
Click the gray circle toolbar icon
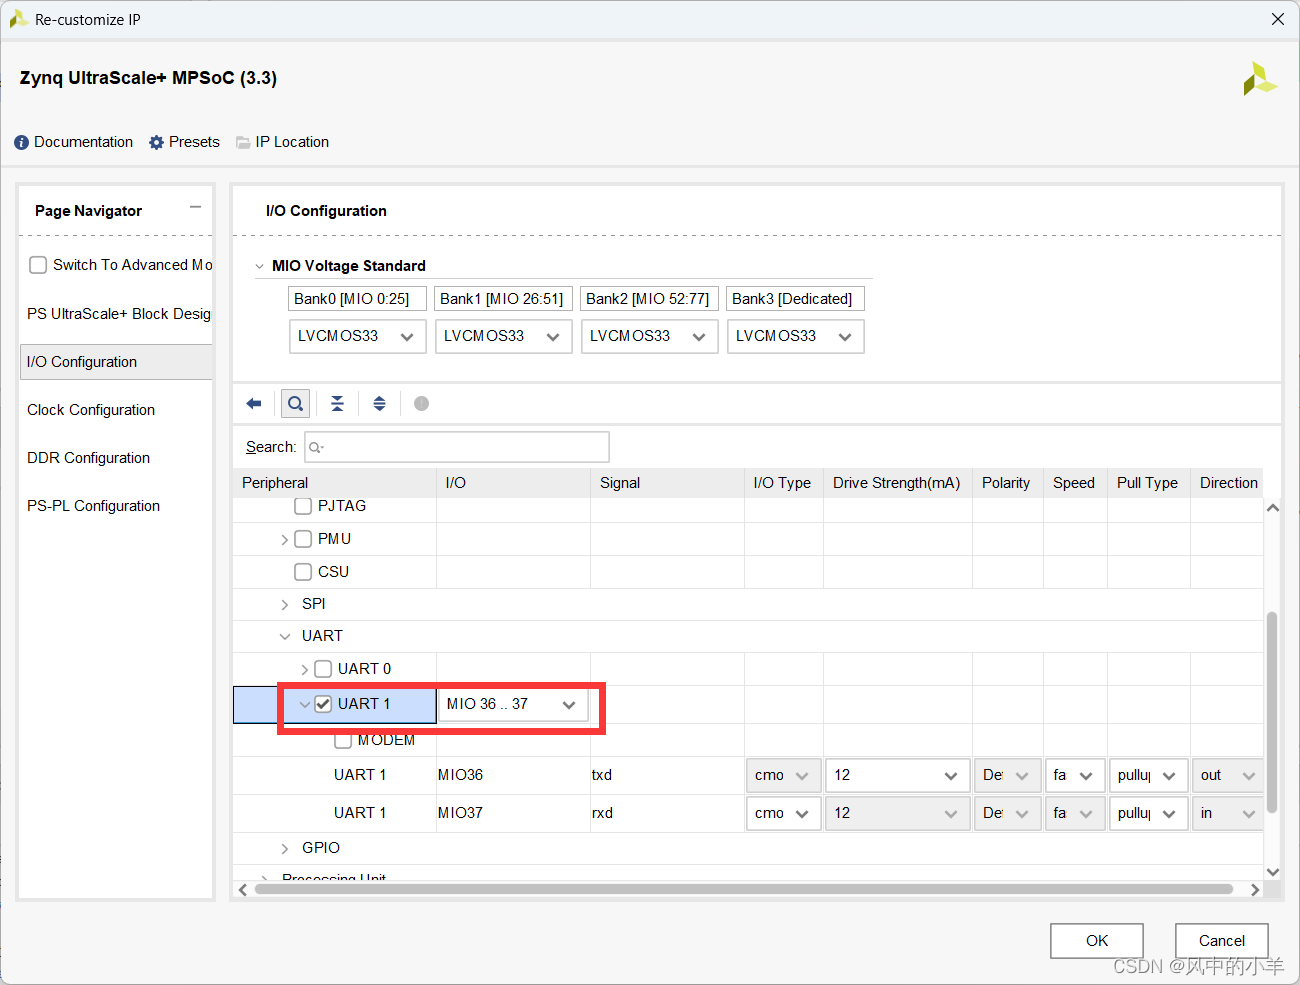[x=421, y=403]
